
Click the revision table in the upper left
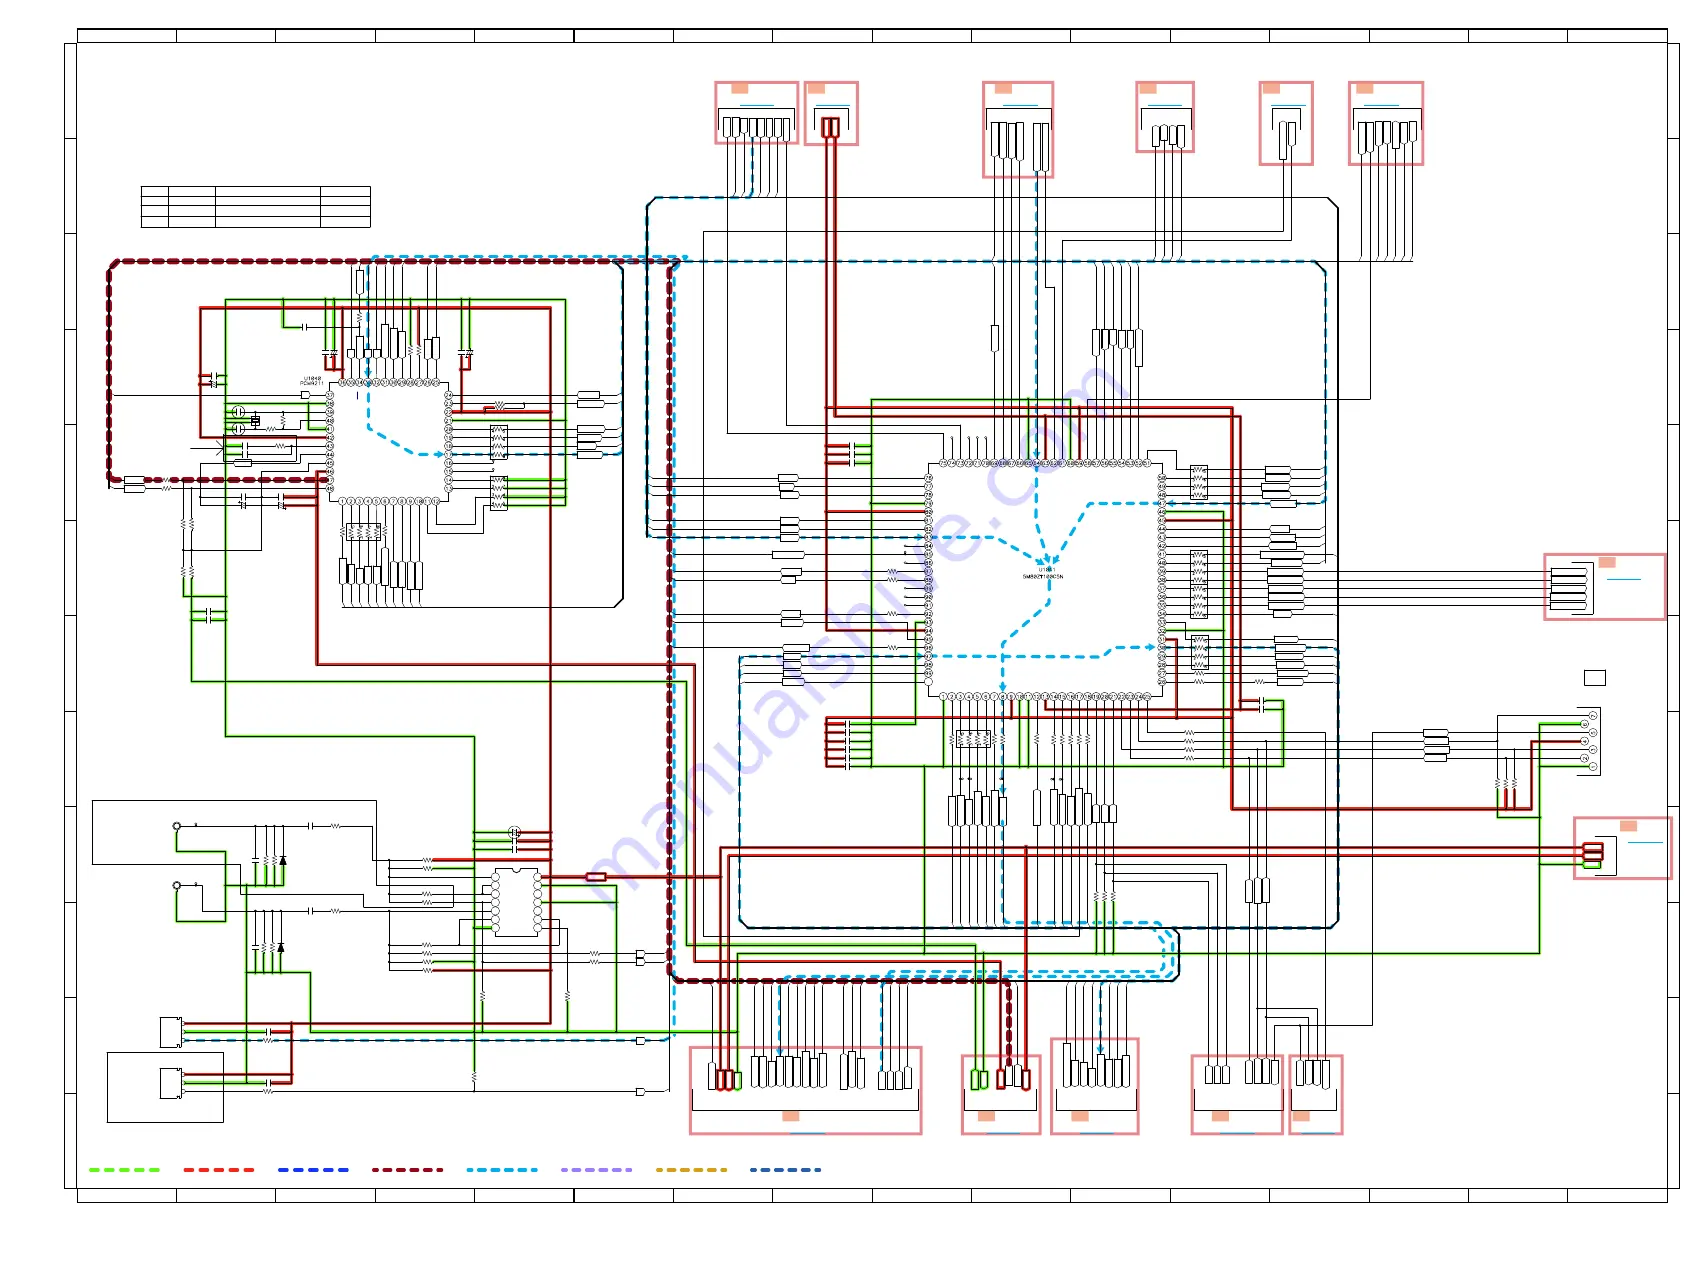click(256, 207)
